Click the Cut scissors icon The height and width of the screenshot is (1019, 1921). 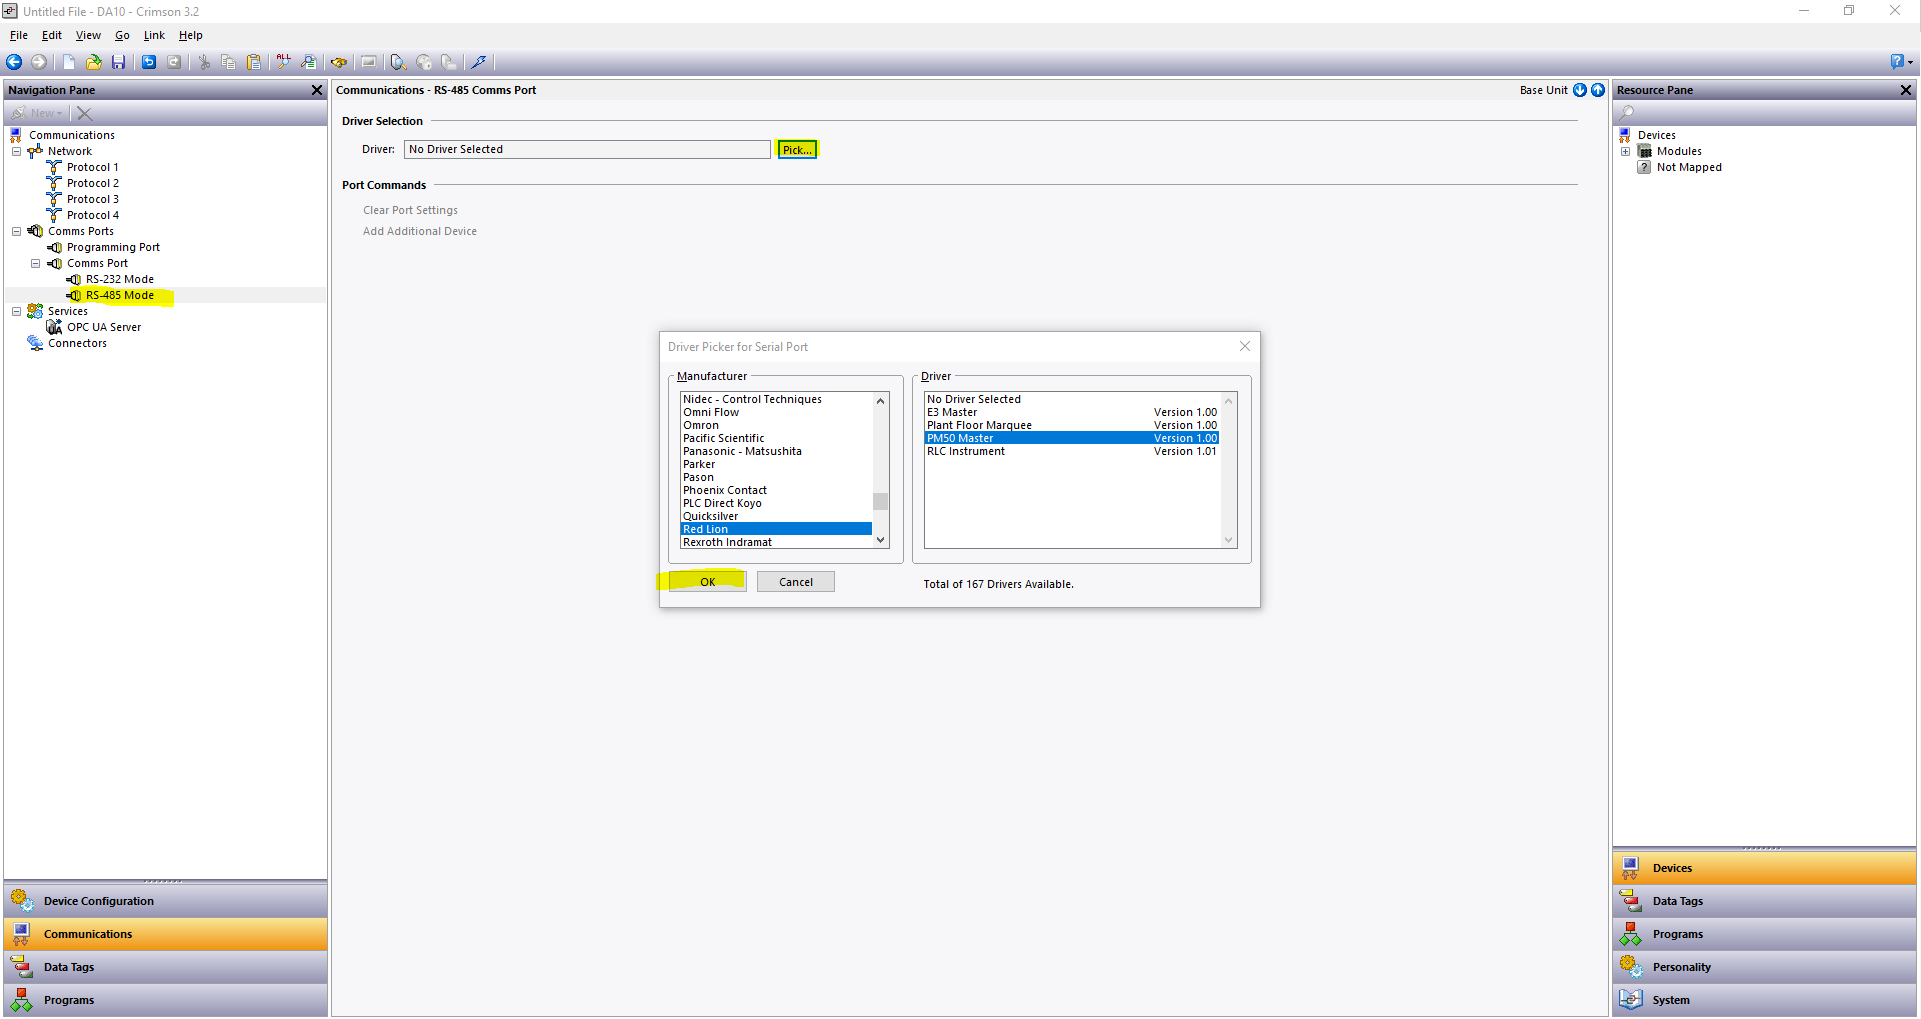[204, 62]
